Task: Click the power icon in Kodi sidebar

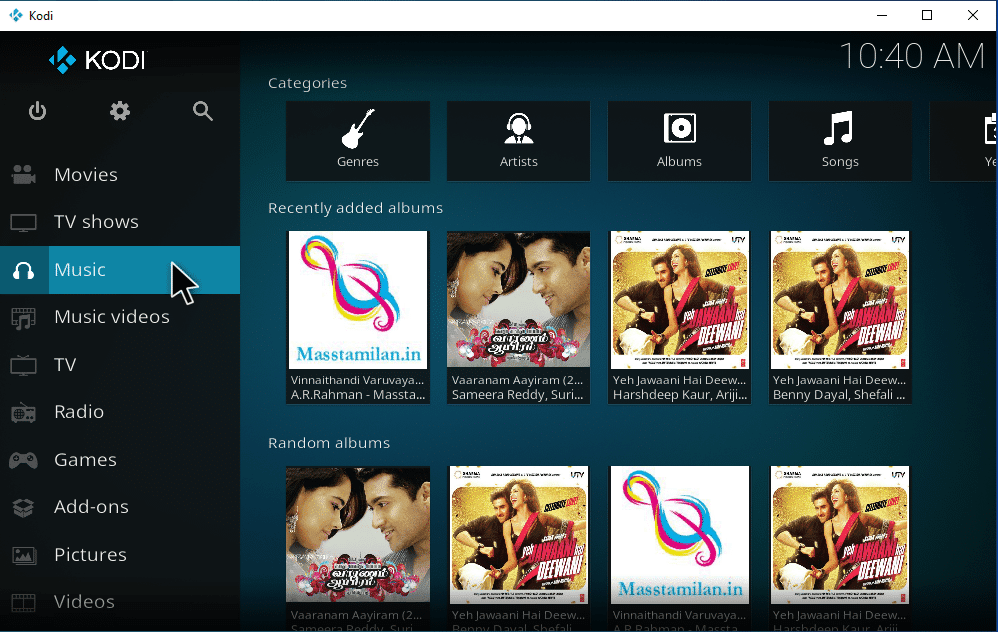Action: pos(37,111)
